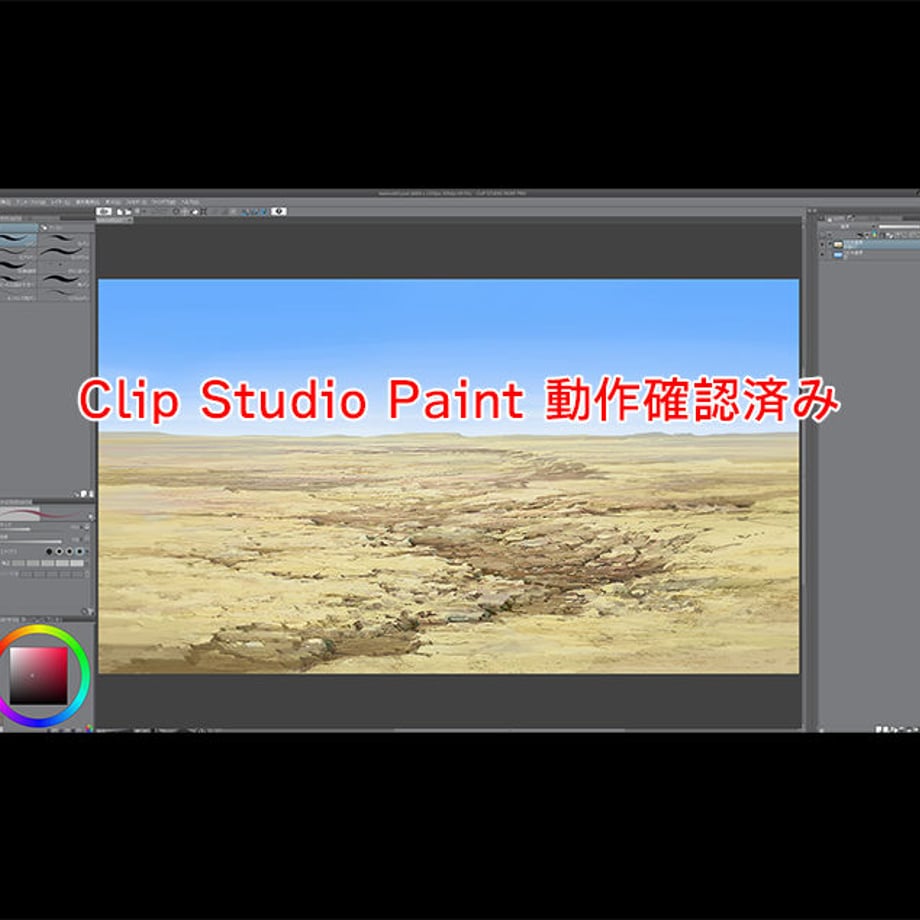920x920 pixels.
Task: Toggle the checkbox beside brush size value
Action: [x=87, y=527]
